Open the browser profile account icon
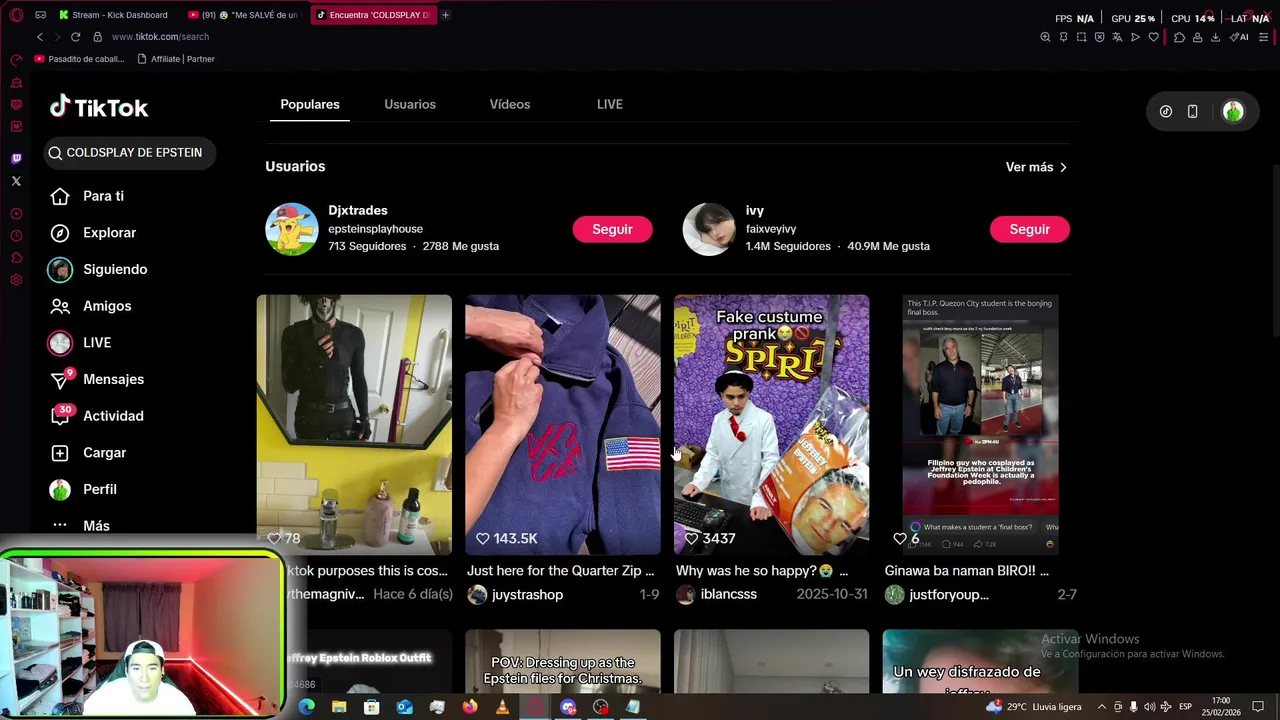1280x720 pixels. pos(1197,37)
